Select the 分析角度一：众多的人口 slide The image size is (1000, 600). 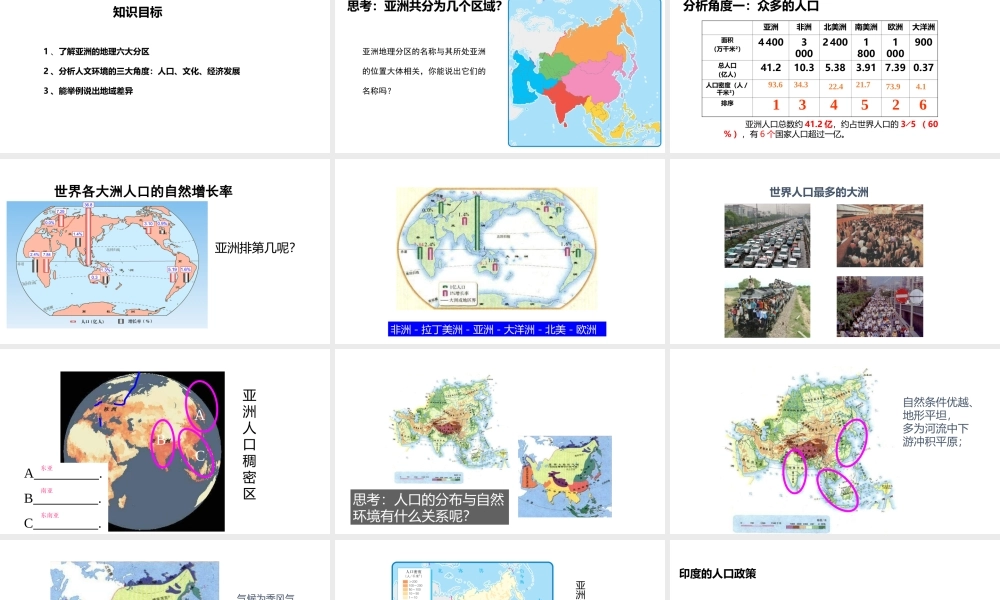click(835, 76)
